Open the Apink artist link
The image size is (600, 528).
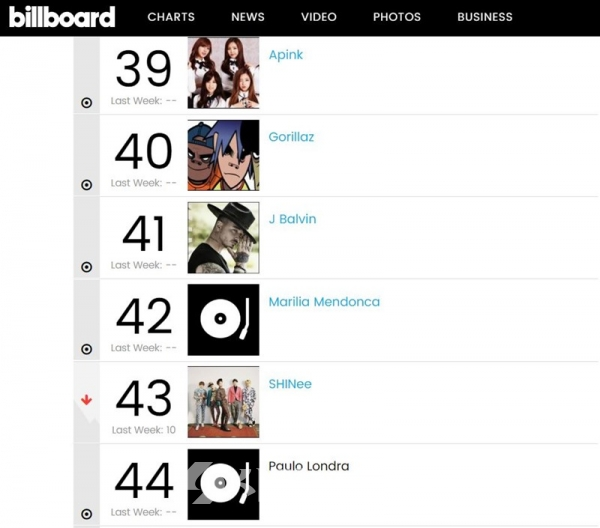[285, 55]
